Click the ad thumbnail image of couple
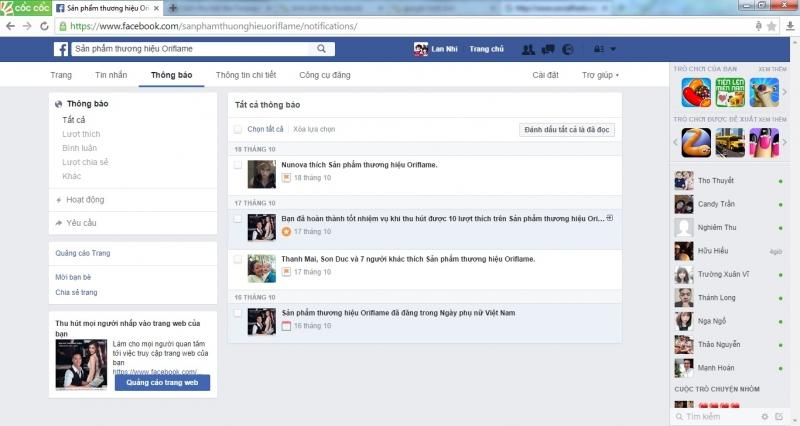This screenshot has width=800, height=426. point(81,365)
